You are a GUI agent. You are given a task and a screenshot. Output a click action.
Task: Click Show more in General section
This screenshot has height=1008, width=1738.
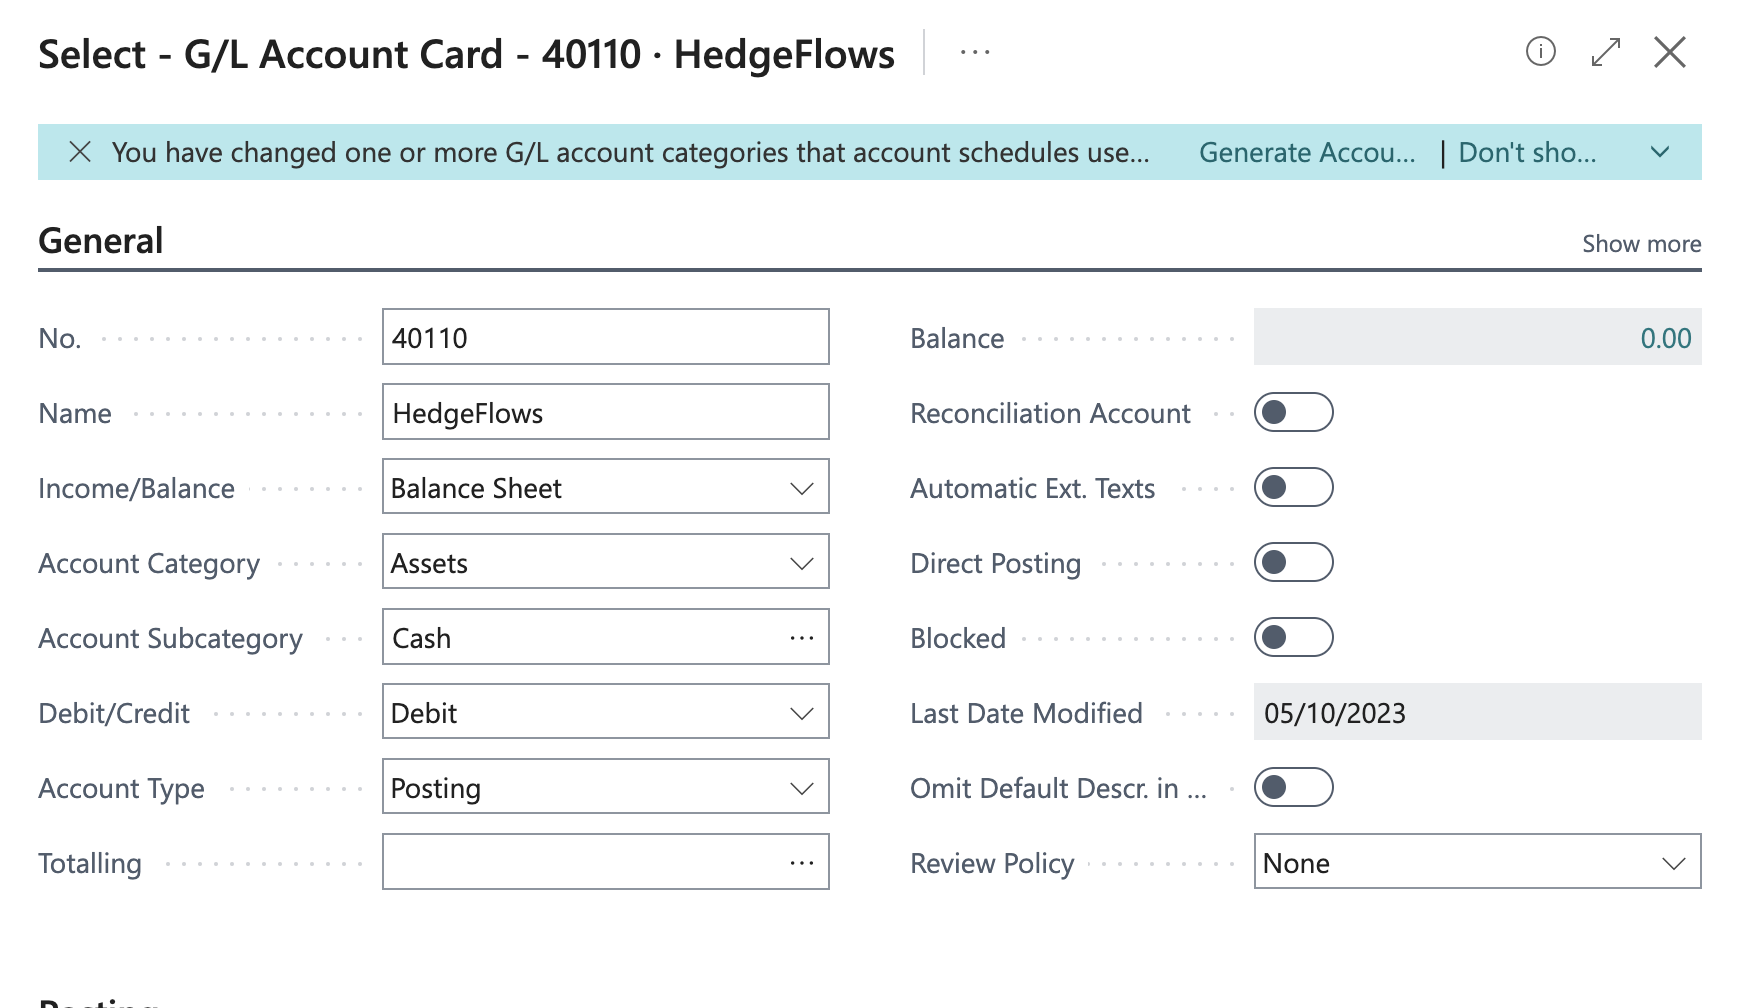pos(1641,244)
